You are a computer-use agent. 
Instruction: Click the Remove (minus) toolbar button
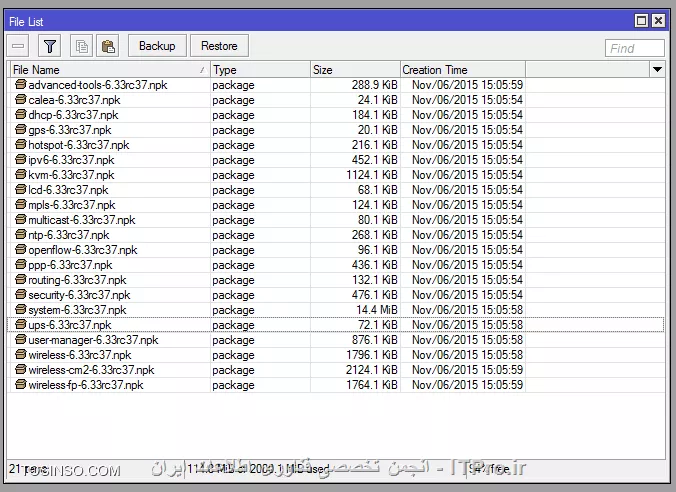click(18, 46)
